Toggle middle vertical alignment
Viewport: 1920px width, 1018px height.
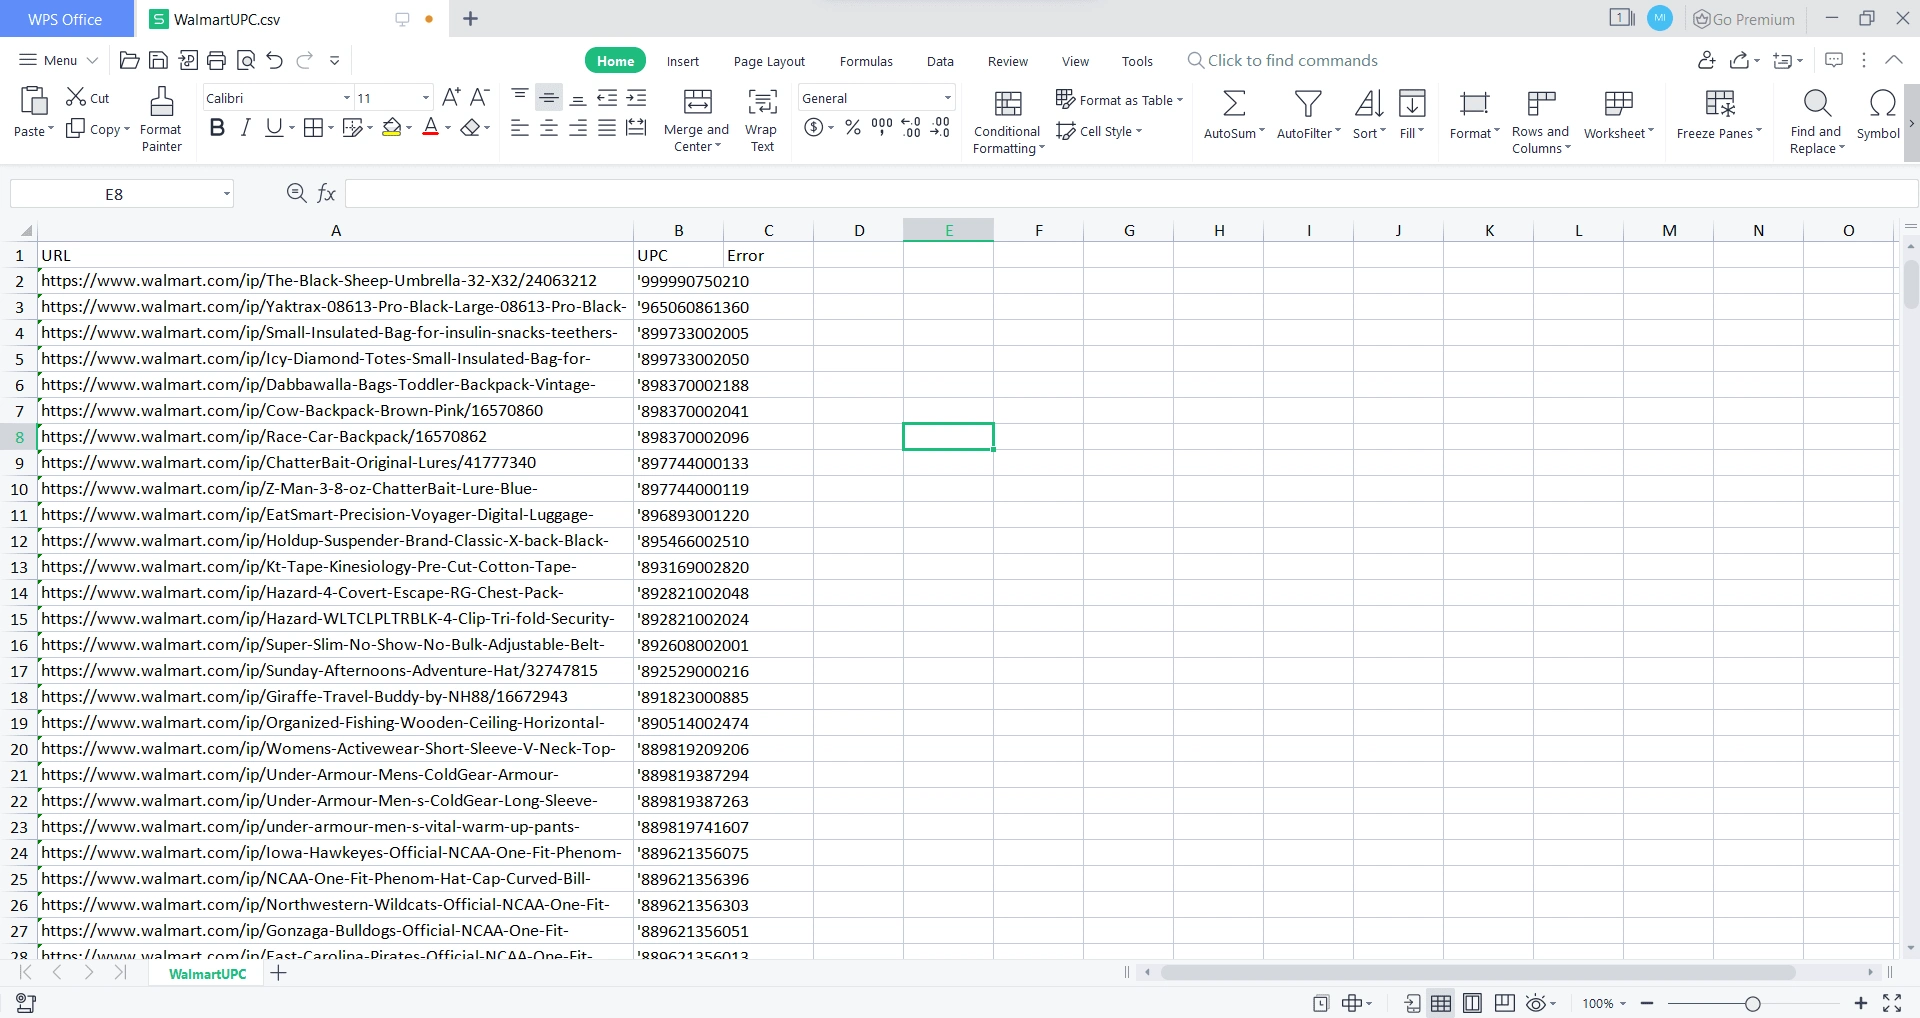(549, 97)
